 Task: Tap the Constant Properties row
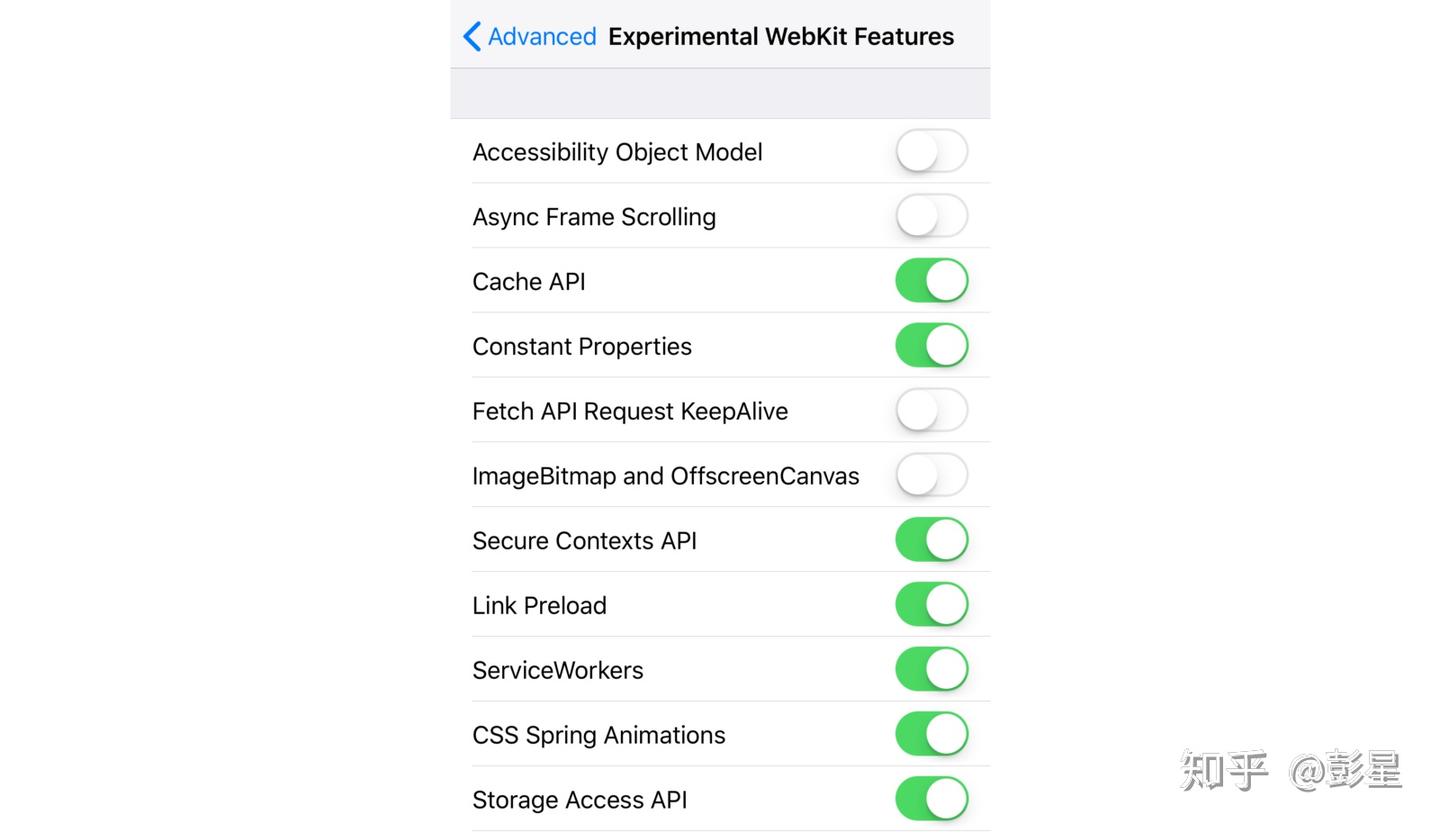(582, 346)
